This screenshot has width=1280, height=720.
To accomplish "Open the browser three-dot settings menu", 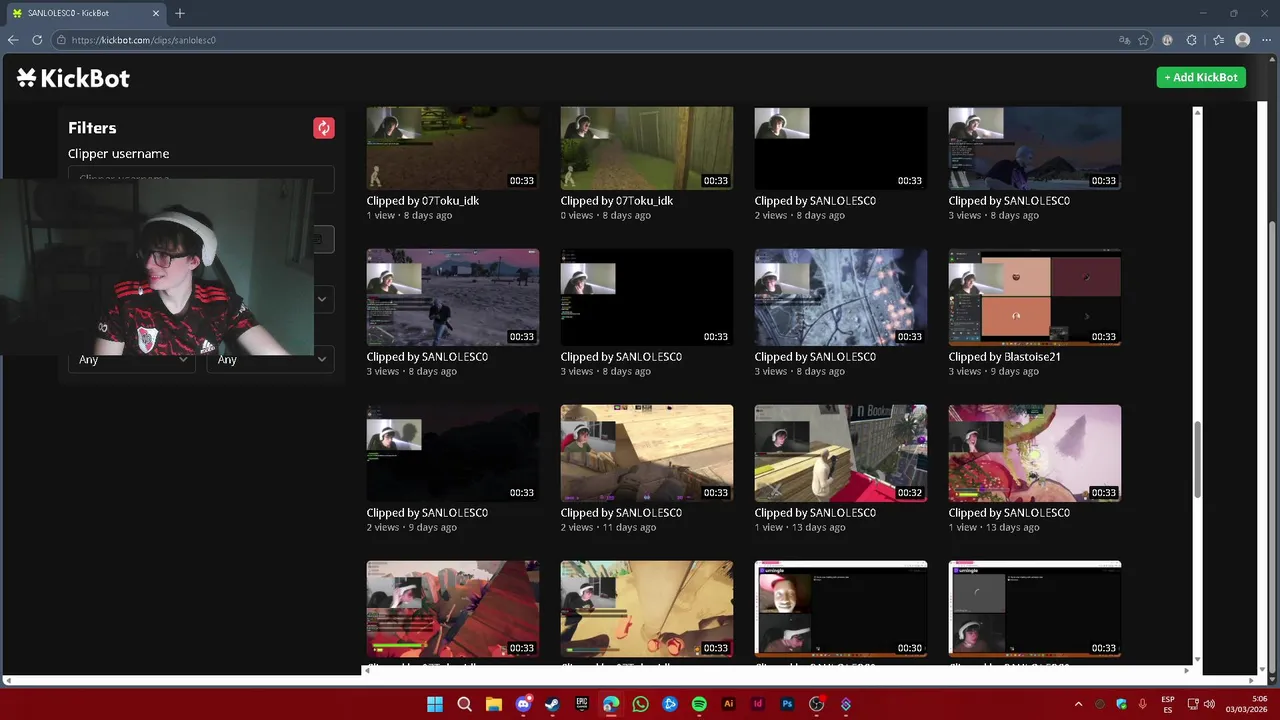I will pos(1265,40).
